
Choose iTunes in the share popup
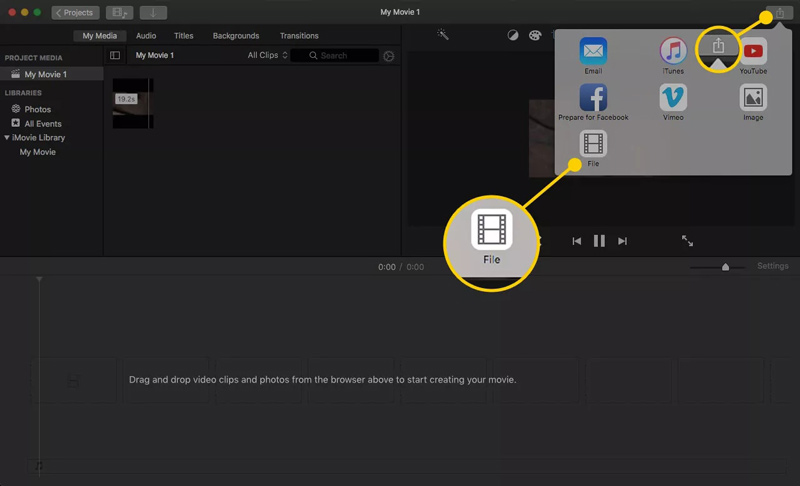[x=673, y=52]
